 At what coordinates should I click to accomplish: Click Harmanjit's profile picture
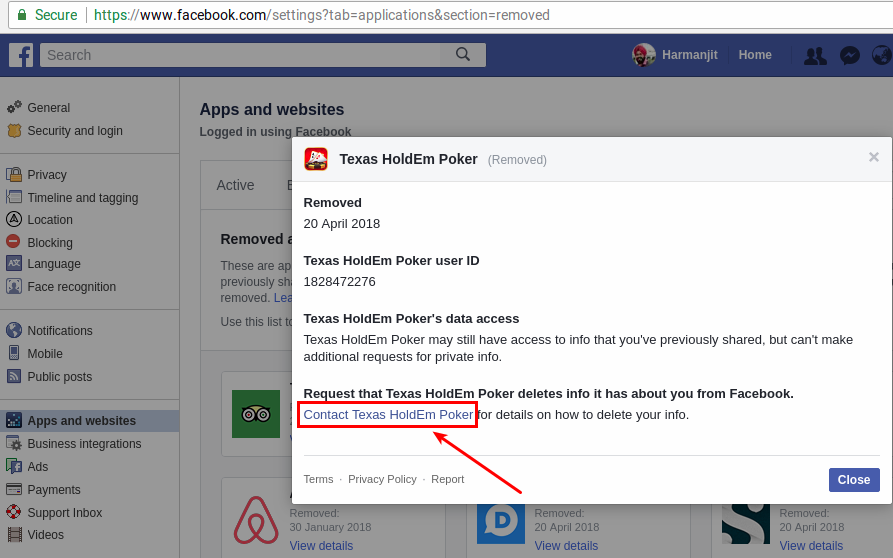point(644,55)
